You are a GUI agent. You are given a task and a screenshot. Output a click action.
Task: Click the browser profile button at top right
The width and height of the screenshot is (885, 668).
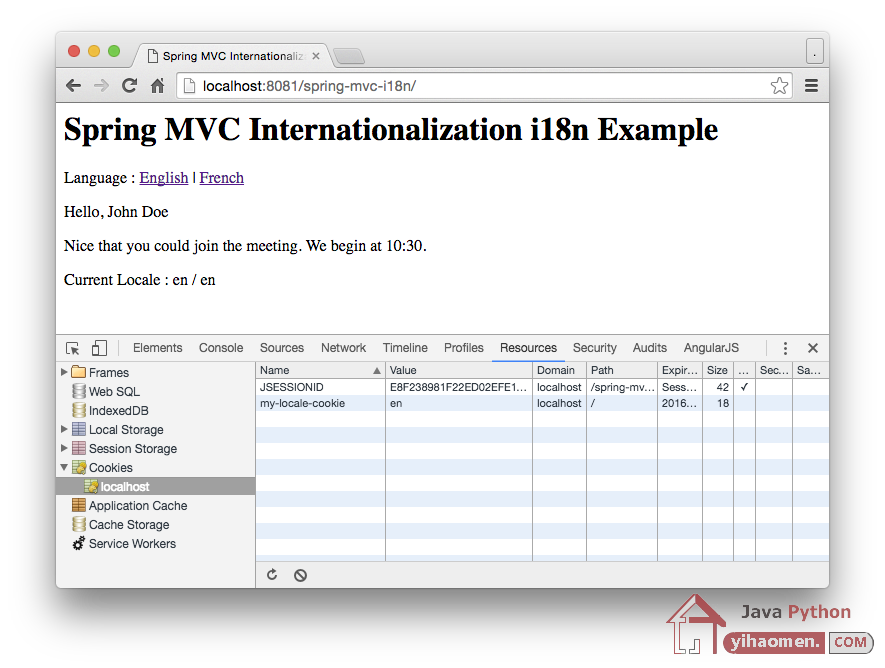point(814,51)
